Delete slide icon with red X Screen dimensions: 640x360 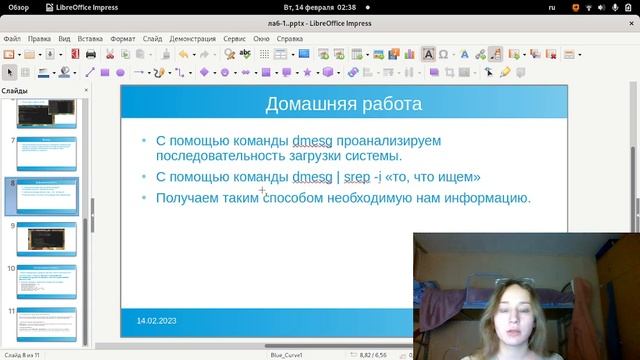point(551,54)
